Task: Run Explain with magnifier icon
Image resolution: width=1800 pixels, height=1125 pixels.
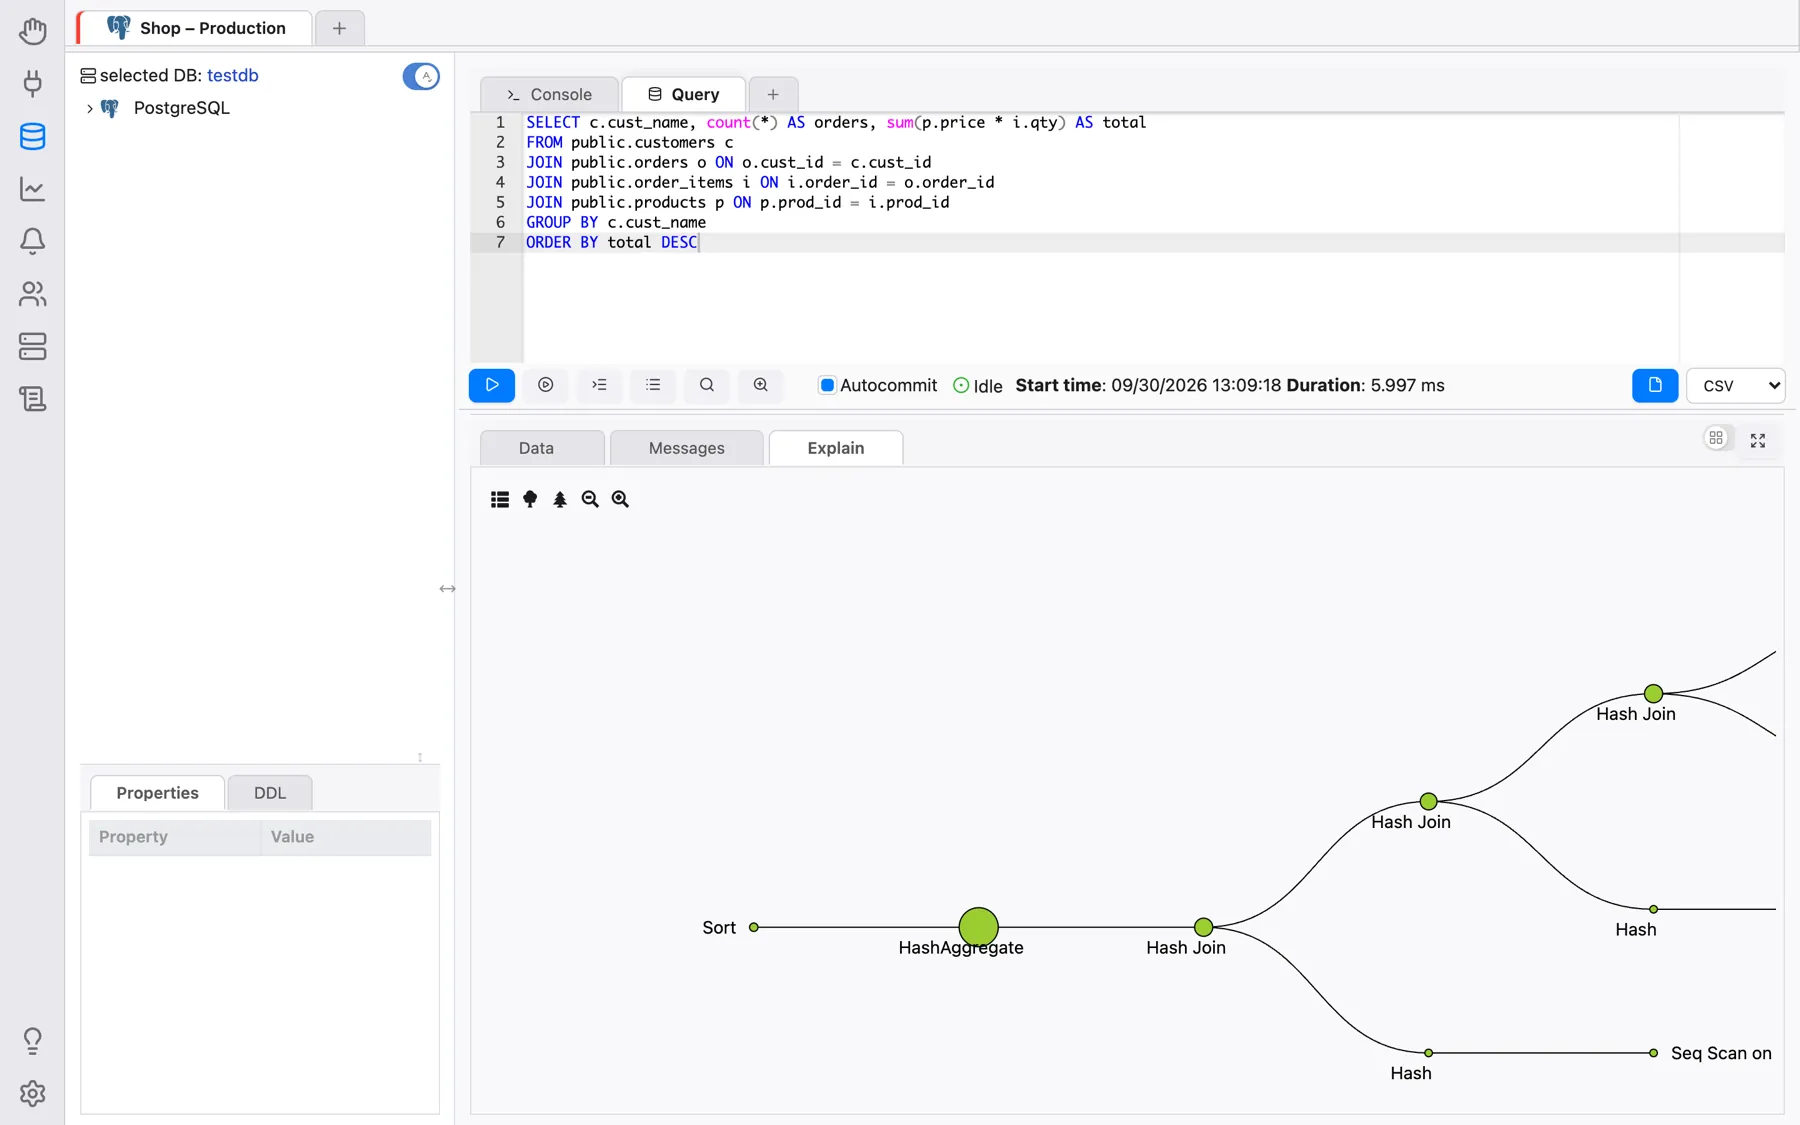Action: pos(707,385)
